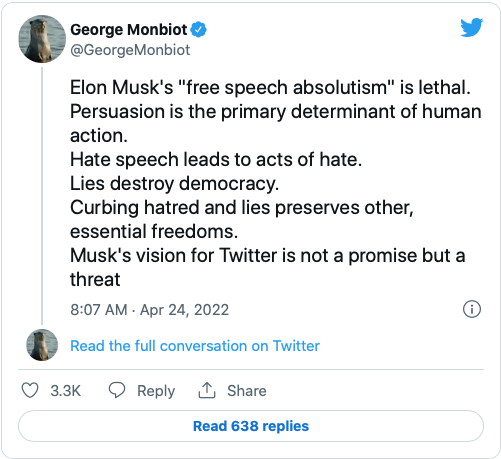Image resolution: width=501 pixels, height=459 pixels.
Task: Read the full conversation on Twitter
Action: (x=195, y=346)
